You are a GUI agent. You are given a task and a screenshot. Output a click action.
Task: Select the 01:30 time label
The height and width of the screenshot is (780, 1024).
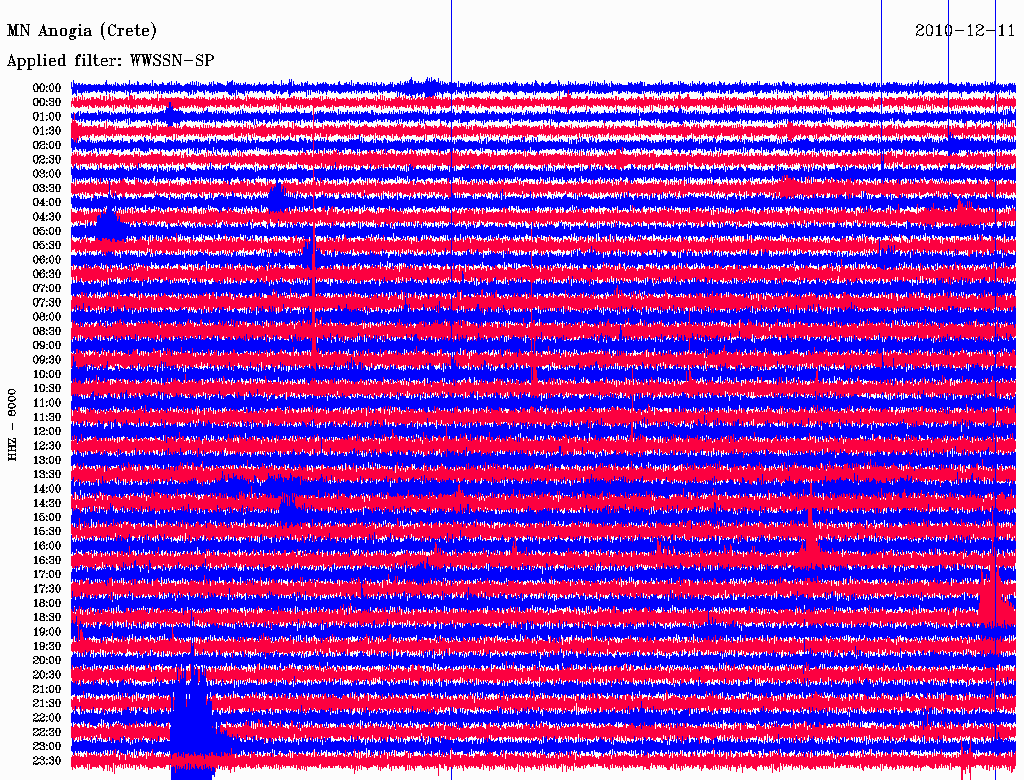coord(47,131)
